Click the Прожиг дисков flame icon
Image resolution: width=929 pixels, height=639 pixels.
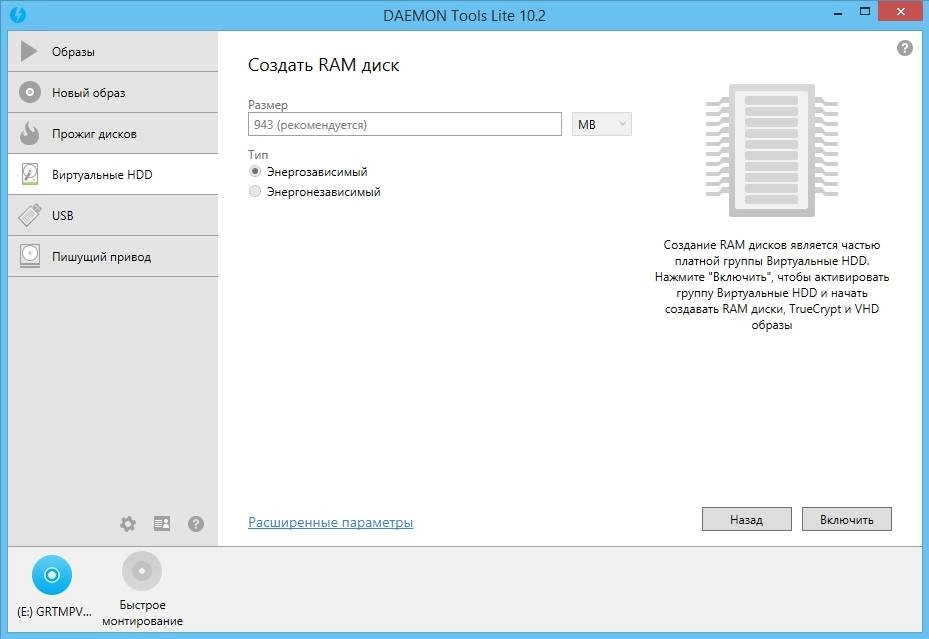29,133
